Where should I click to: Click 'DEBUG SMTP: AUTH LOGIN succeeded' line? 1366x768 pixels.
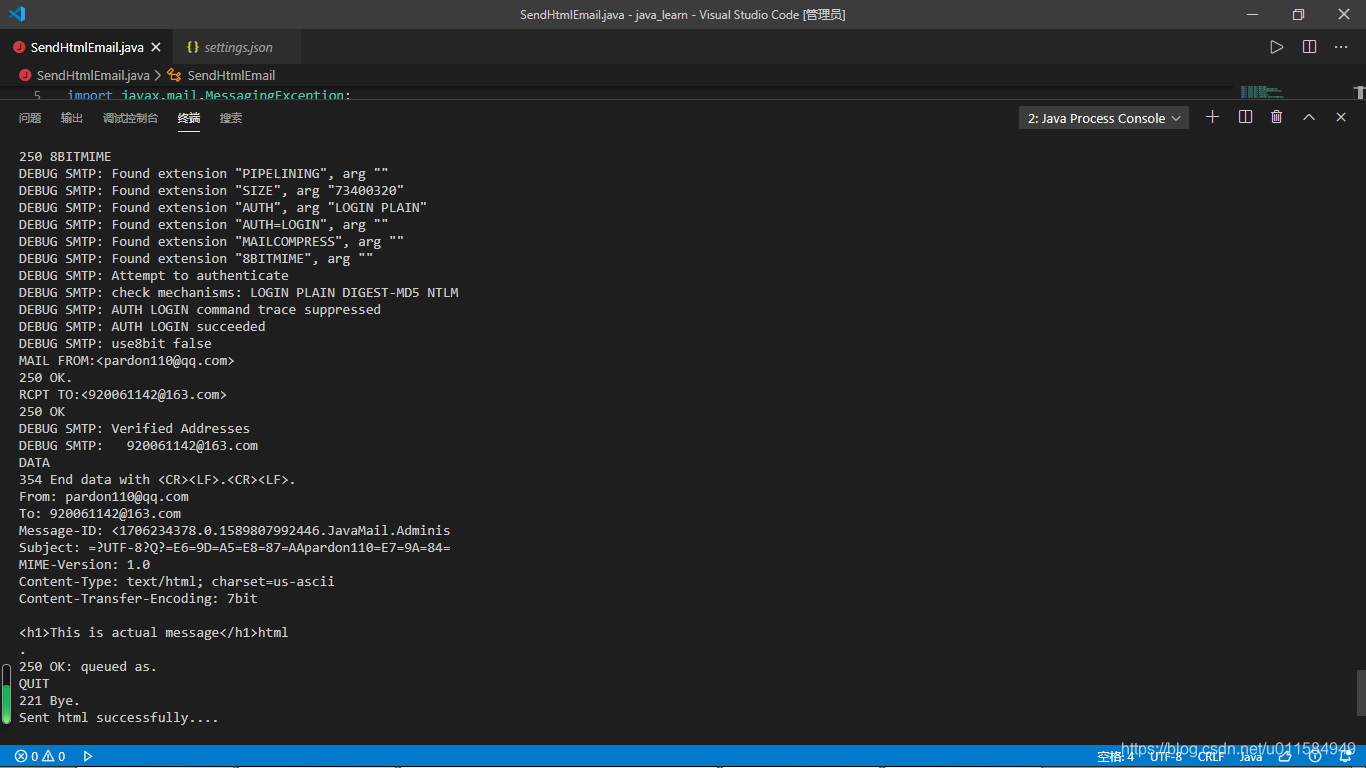142,326
